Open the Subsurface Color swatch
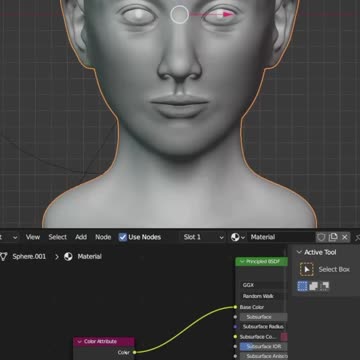Viewport: 360px width, 360px height. [x=284, y=337]
